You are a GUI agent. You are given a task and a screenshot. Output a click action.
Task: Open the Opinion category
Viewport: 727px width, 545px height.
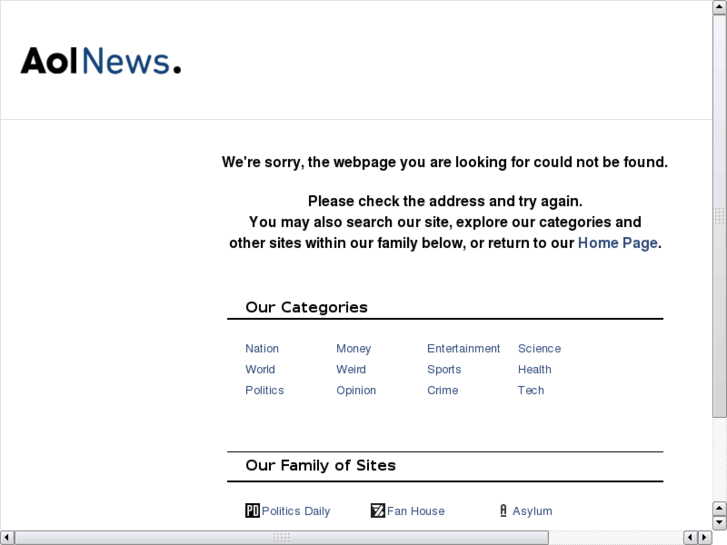356,390
